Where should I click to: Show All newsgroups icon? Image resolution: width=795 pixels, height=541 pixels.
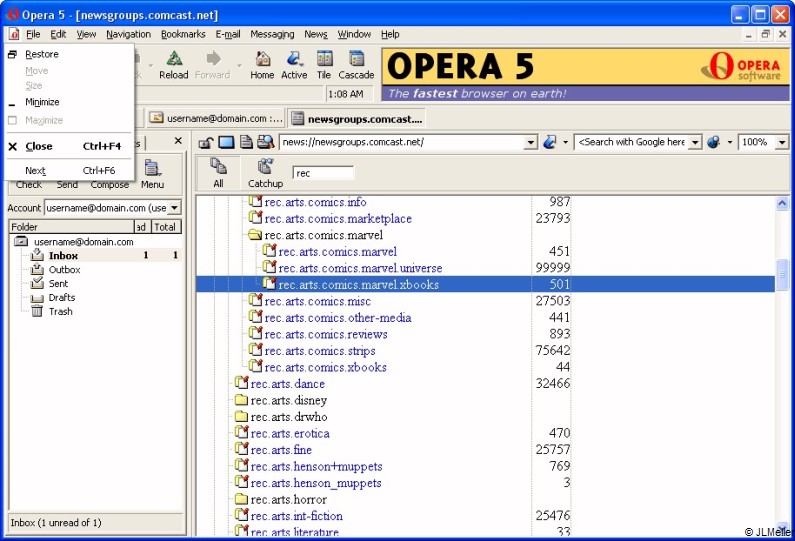coord(219,166)
